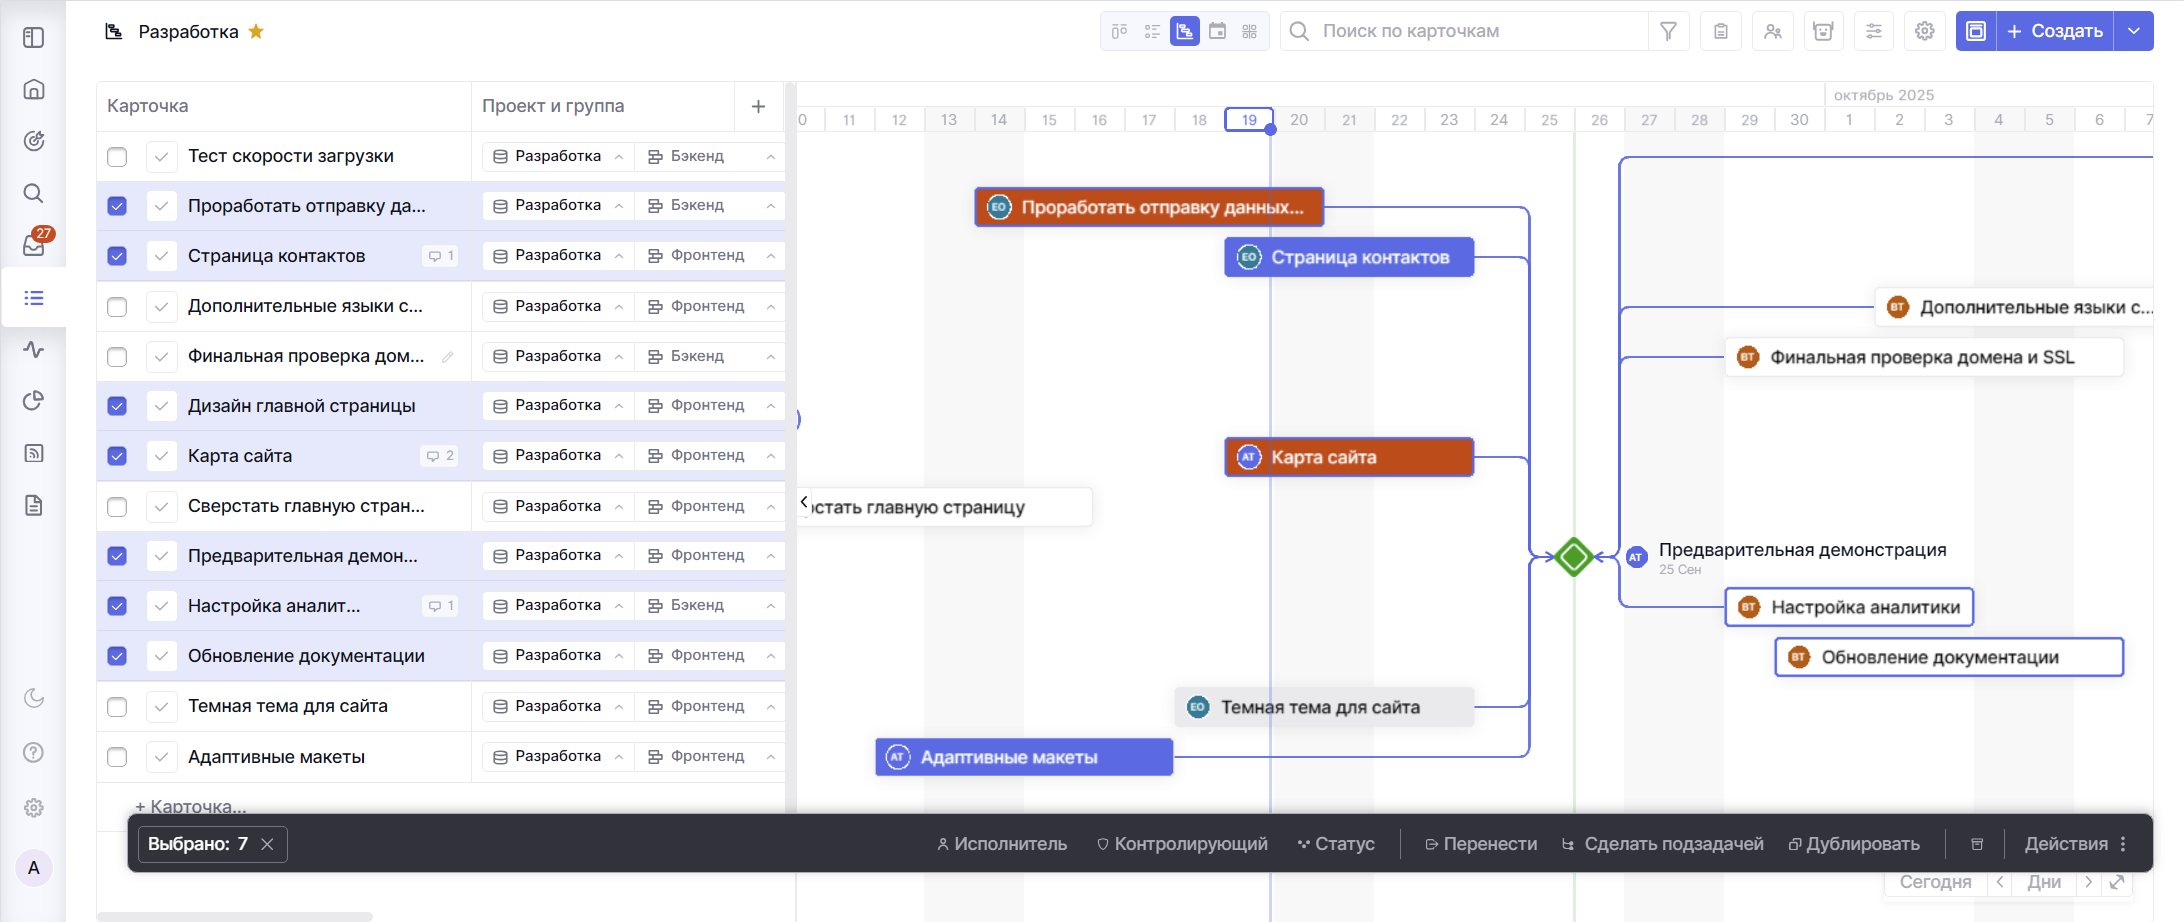Click the archive icon in top toolbar
The height and width of the screenshot is (922, 2184).
click(x=1823, y=31)
